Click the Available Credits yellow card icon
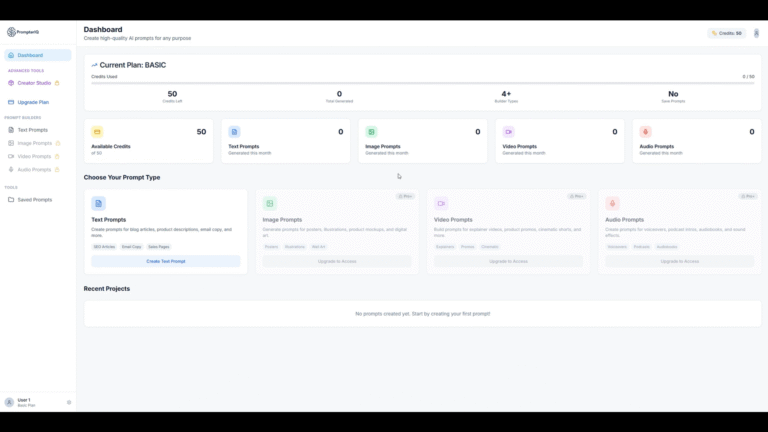 coord(97,132)
